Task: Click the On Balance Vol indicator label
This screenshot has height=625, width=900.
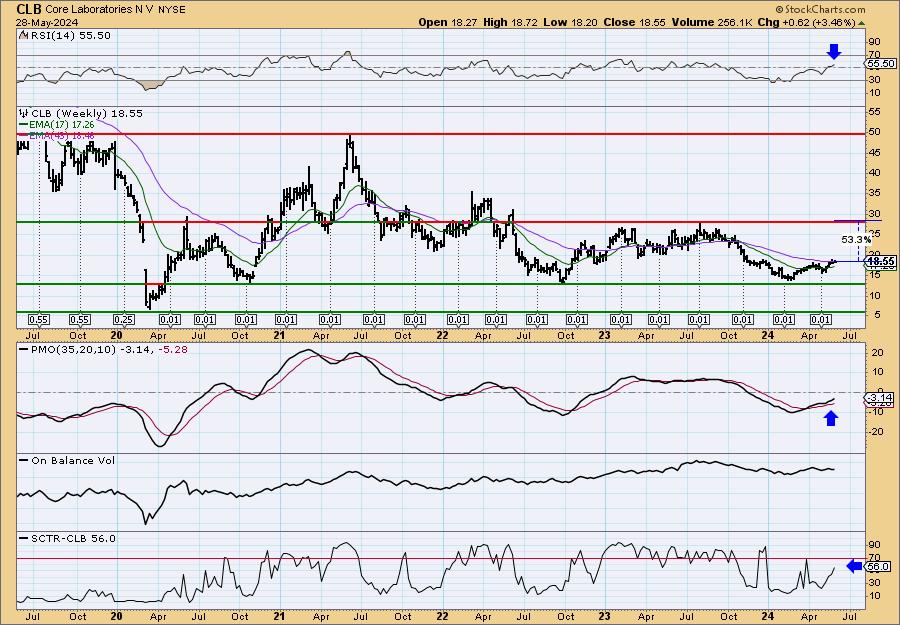Action: [72, 461]
